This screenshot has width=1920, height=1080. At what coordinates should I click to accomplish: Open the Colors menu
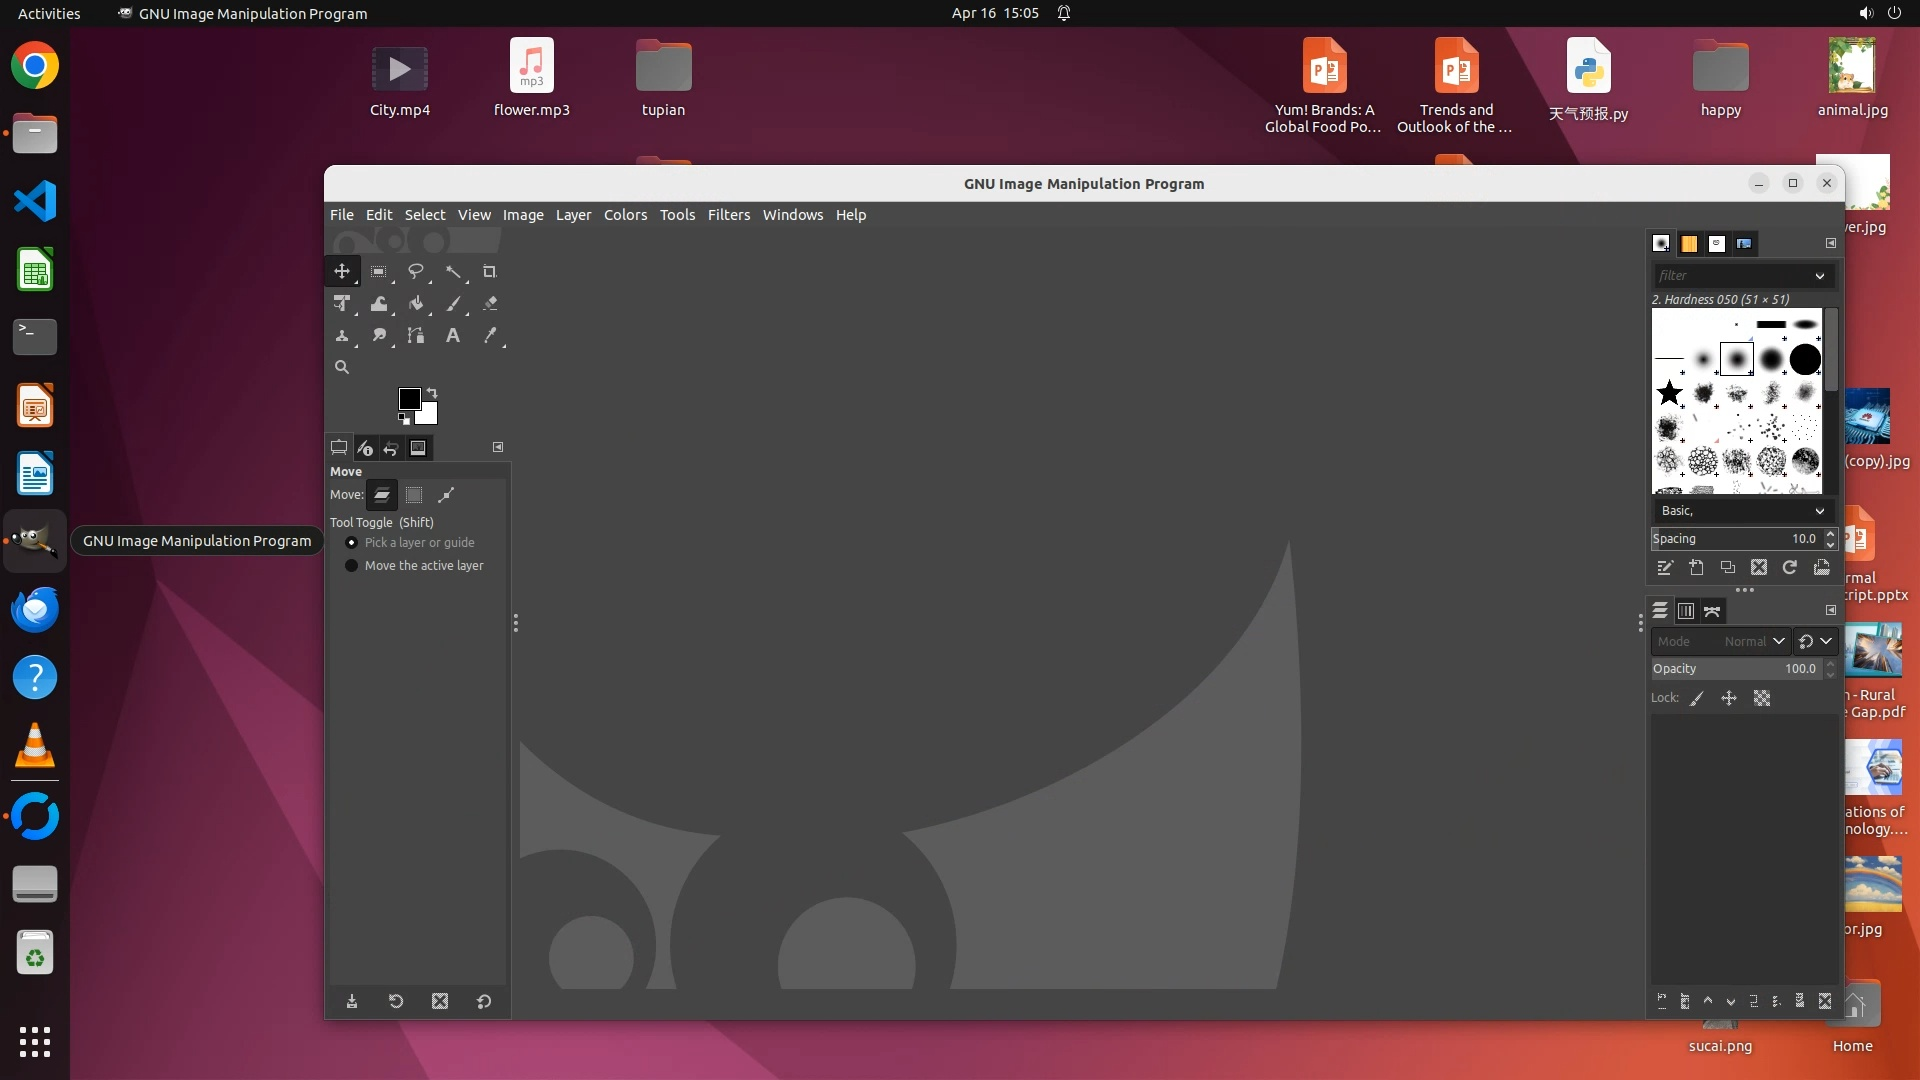point(625,215)
